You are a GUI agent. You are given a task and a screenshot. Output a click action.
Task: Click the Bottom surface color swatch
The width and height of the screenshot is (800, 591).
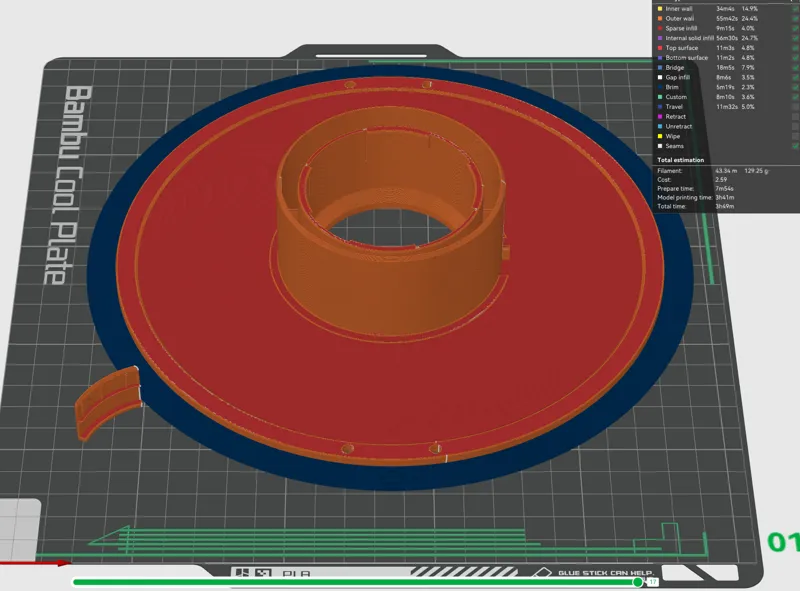660,58
